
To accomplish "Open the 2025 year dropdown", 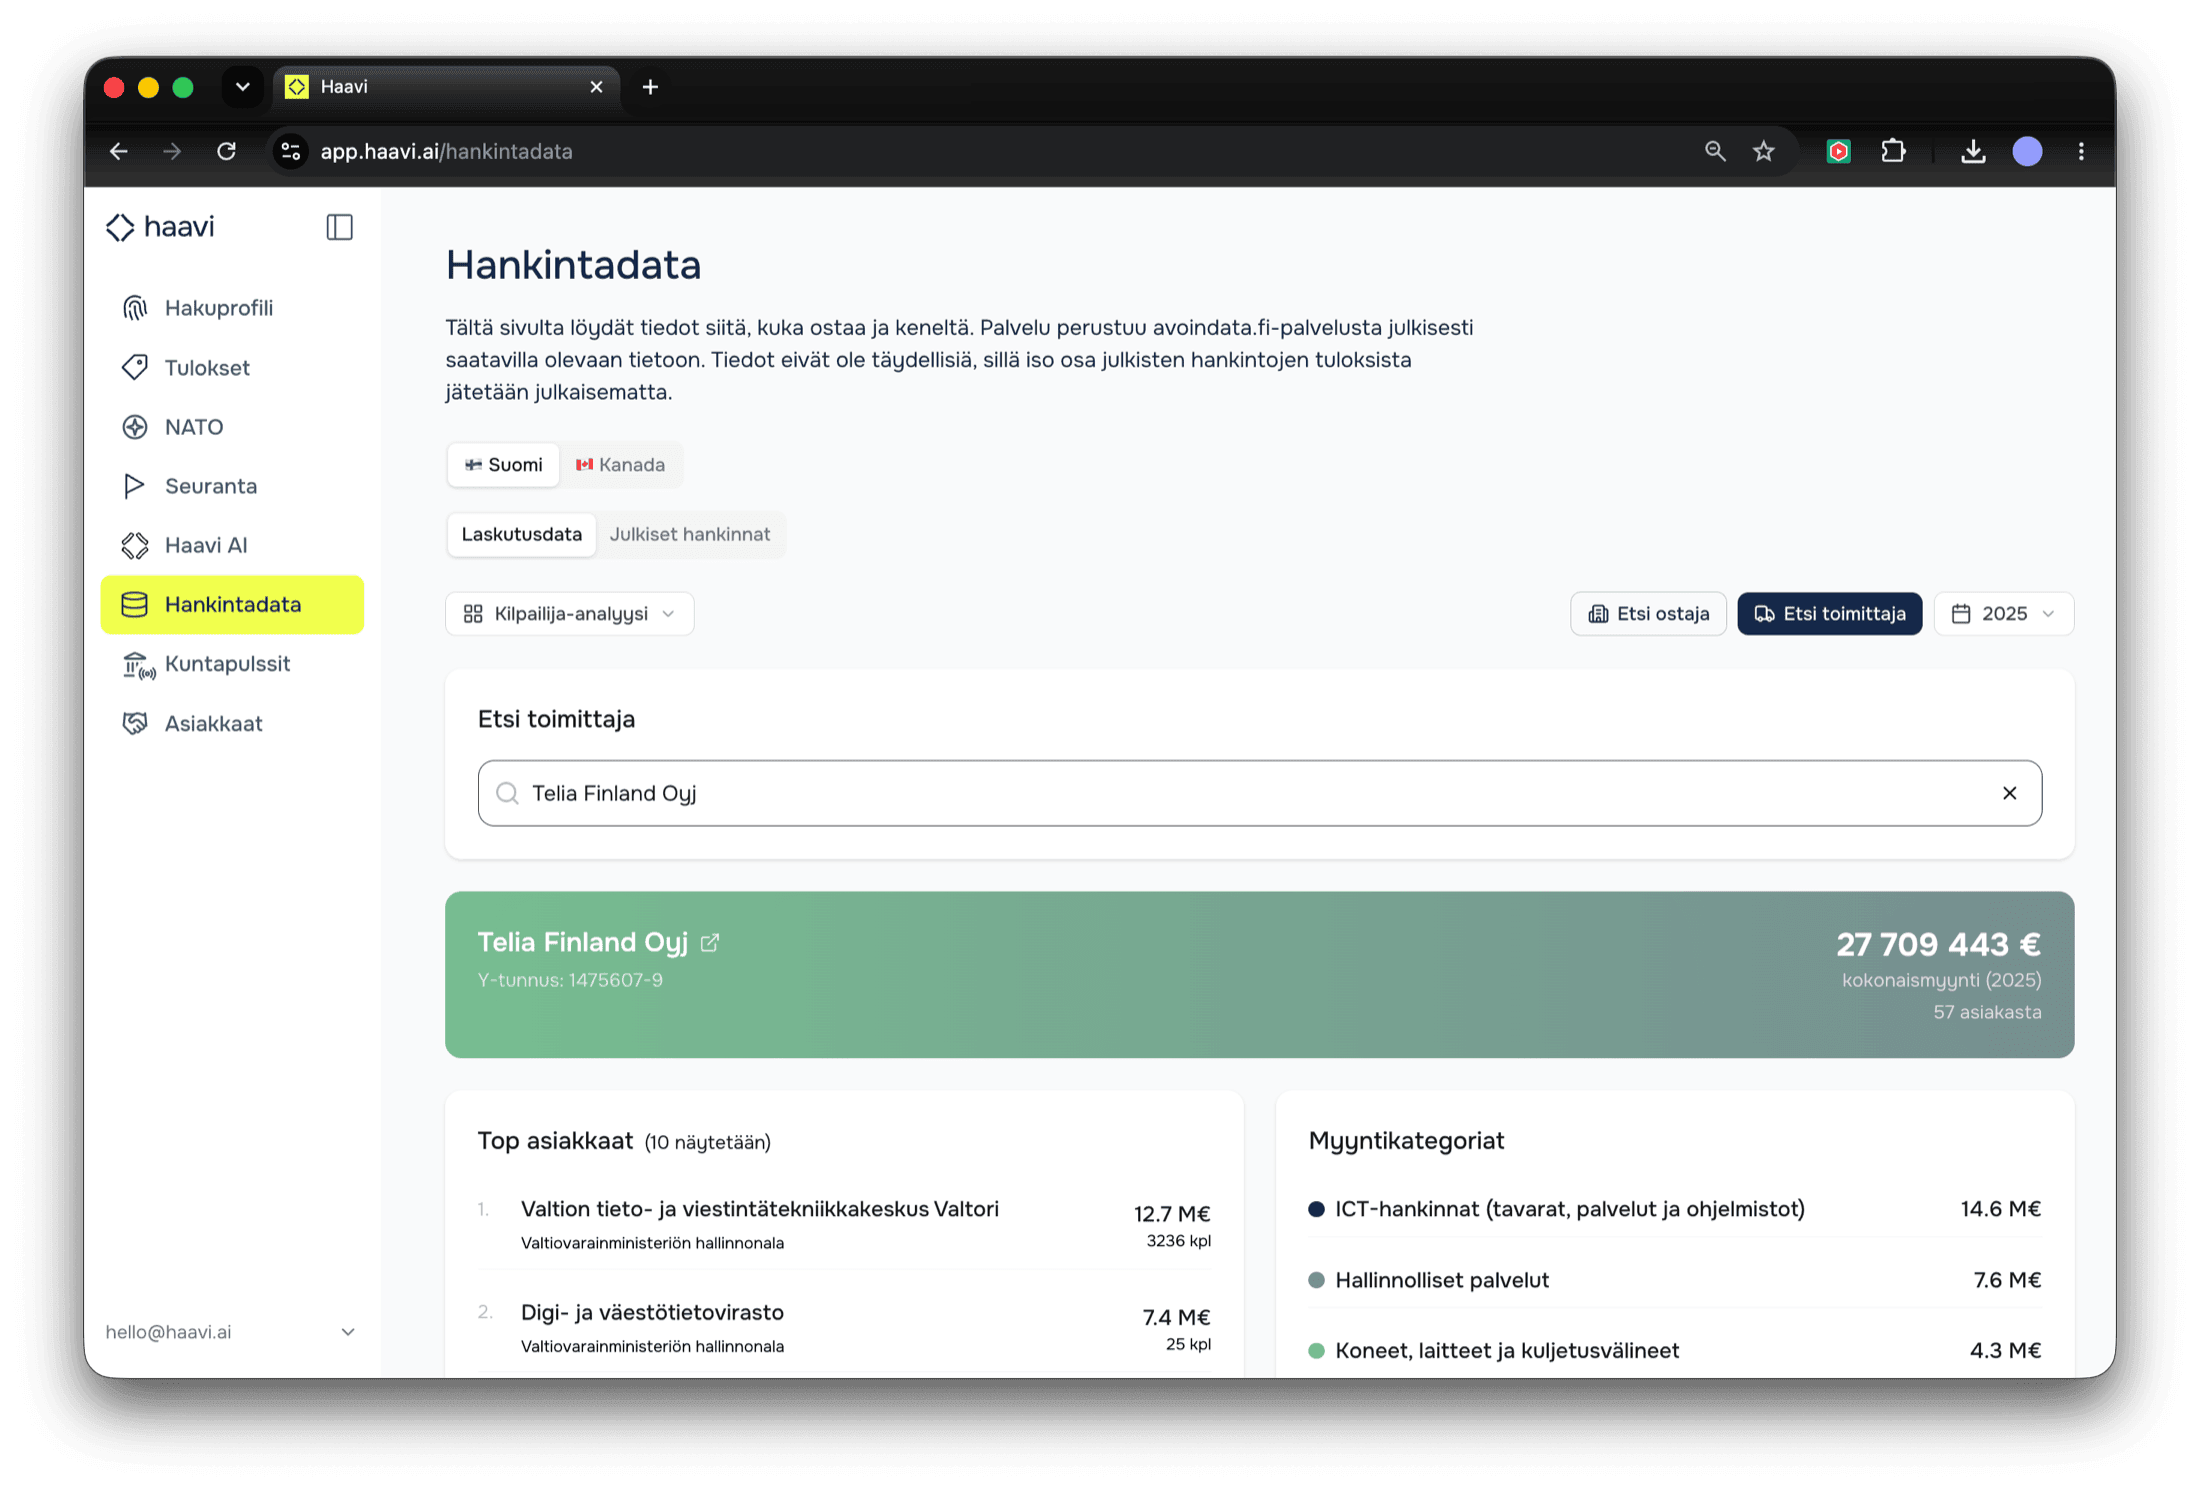I will tap(2004, 614).
